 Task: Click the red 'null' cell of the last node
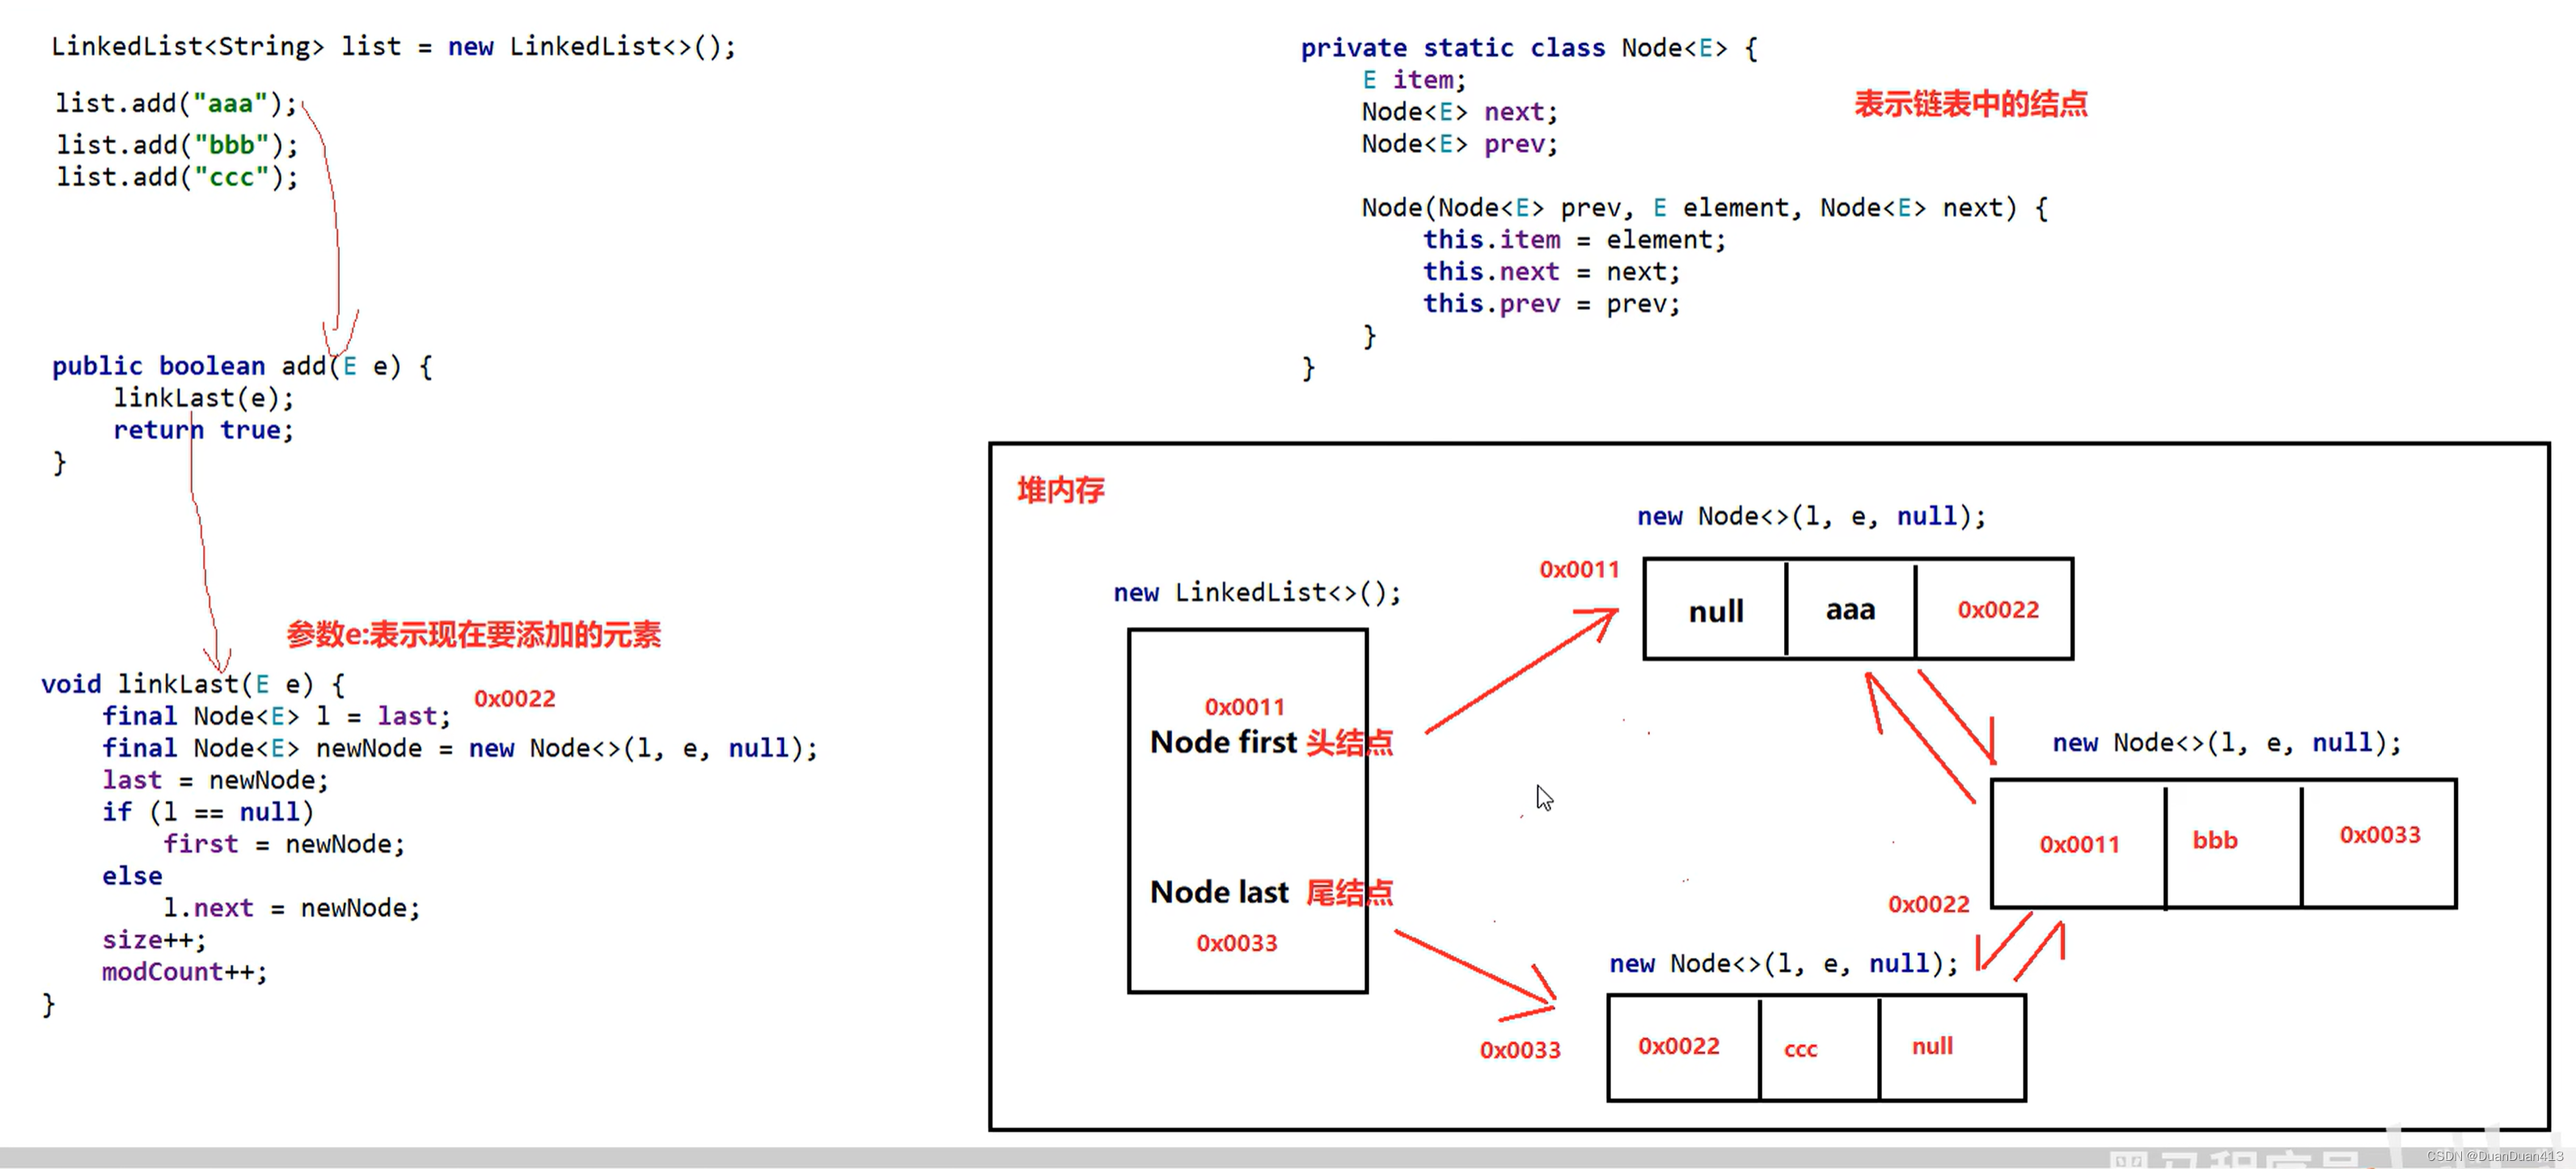(x=1932, y=1046)
